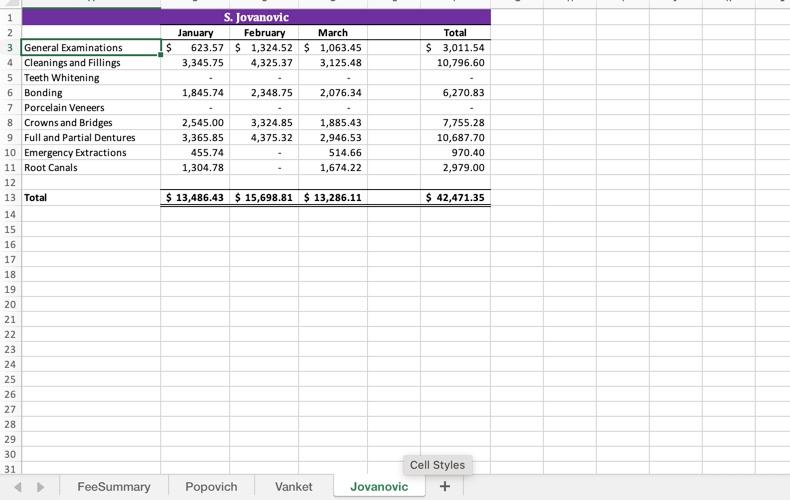
Task: Select the Teeth Whitening cell
Action: click(91, 78)
